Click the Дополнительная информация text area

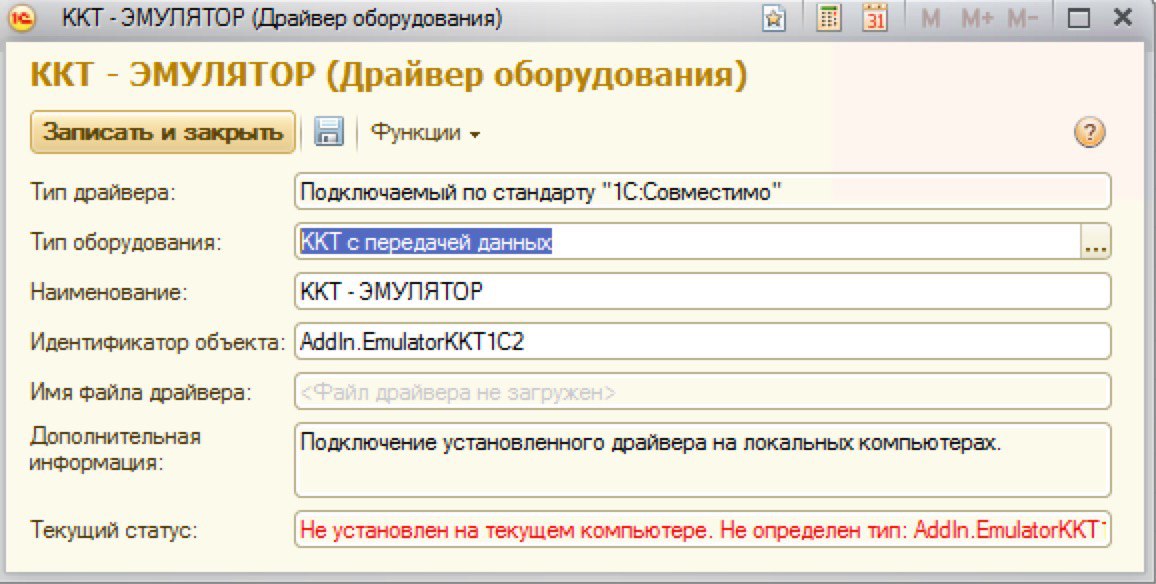[x=703, y=460]
